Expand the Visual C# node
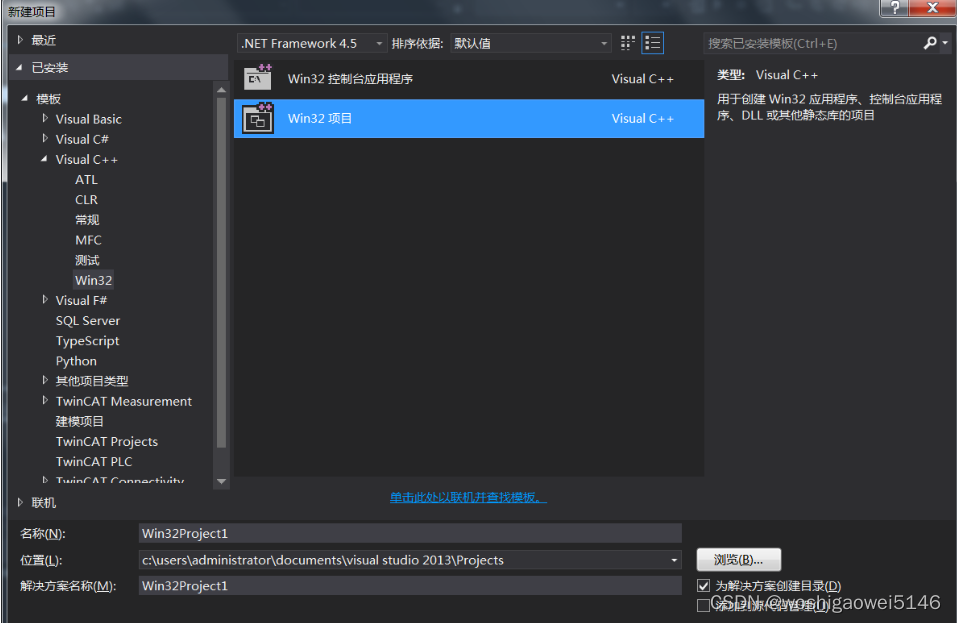This screenshot has height=623, width=957. pyautogui.click(x=45, y=139)
